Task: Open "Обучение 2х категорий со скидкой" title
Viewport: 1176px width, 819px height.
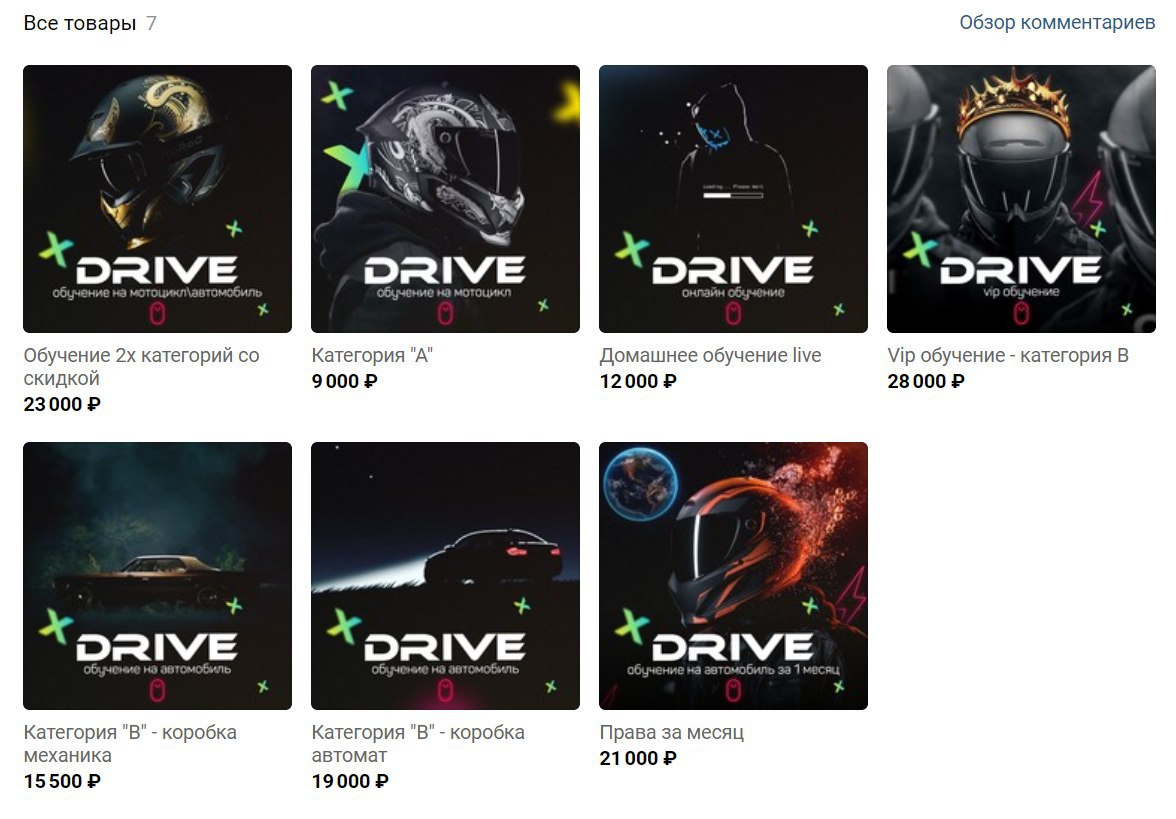Action: tap(141, 367)
